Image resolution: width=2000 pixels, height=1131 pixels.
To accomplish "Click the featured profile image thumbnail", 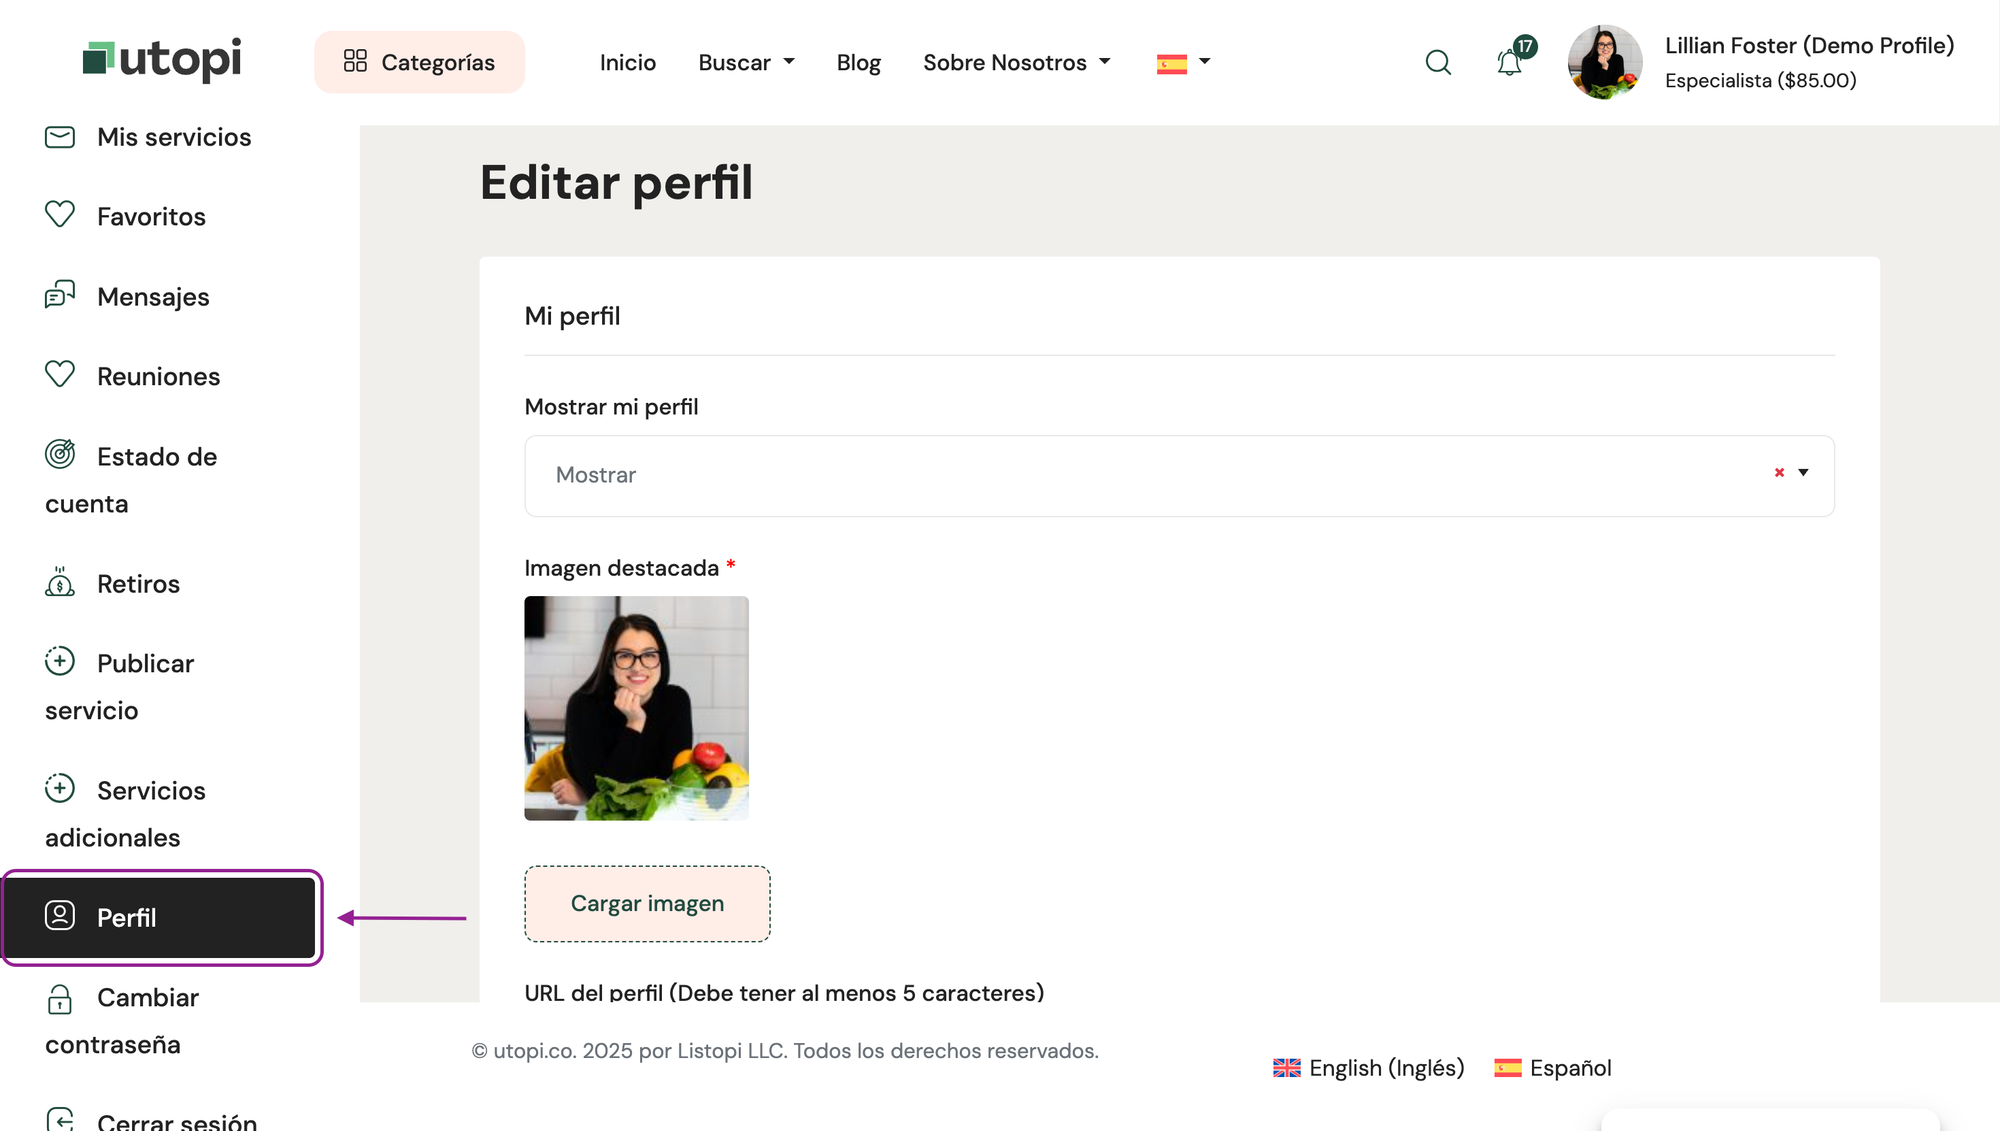I will [x=636, y=708].
